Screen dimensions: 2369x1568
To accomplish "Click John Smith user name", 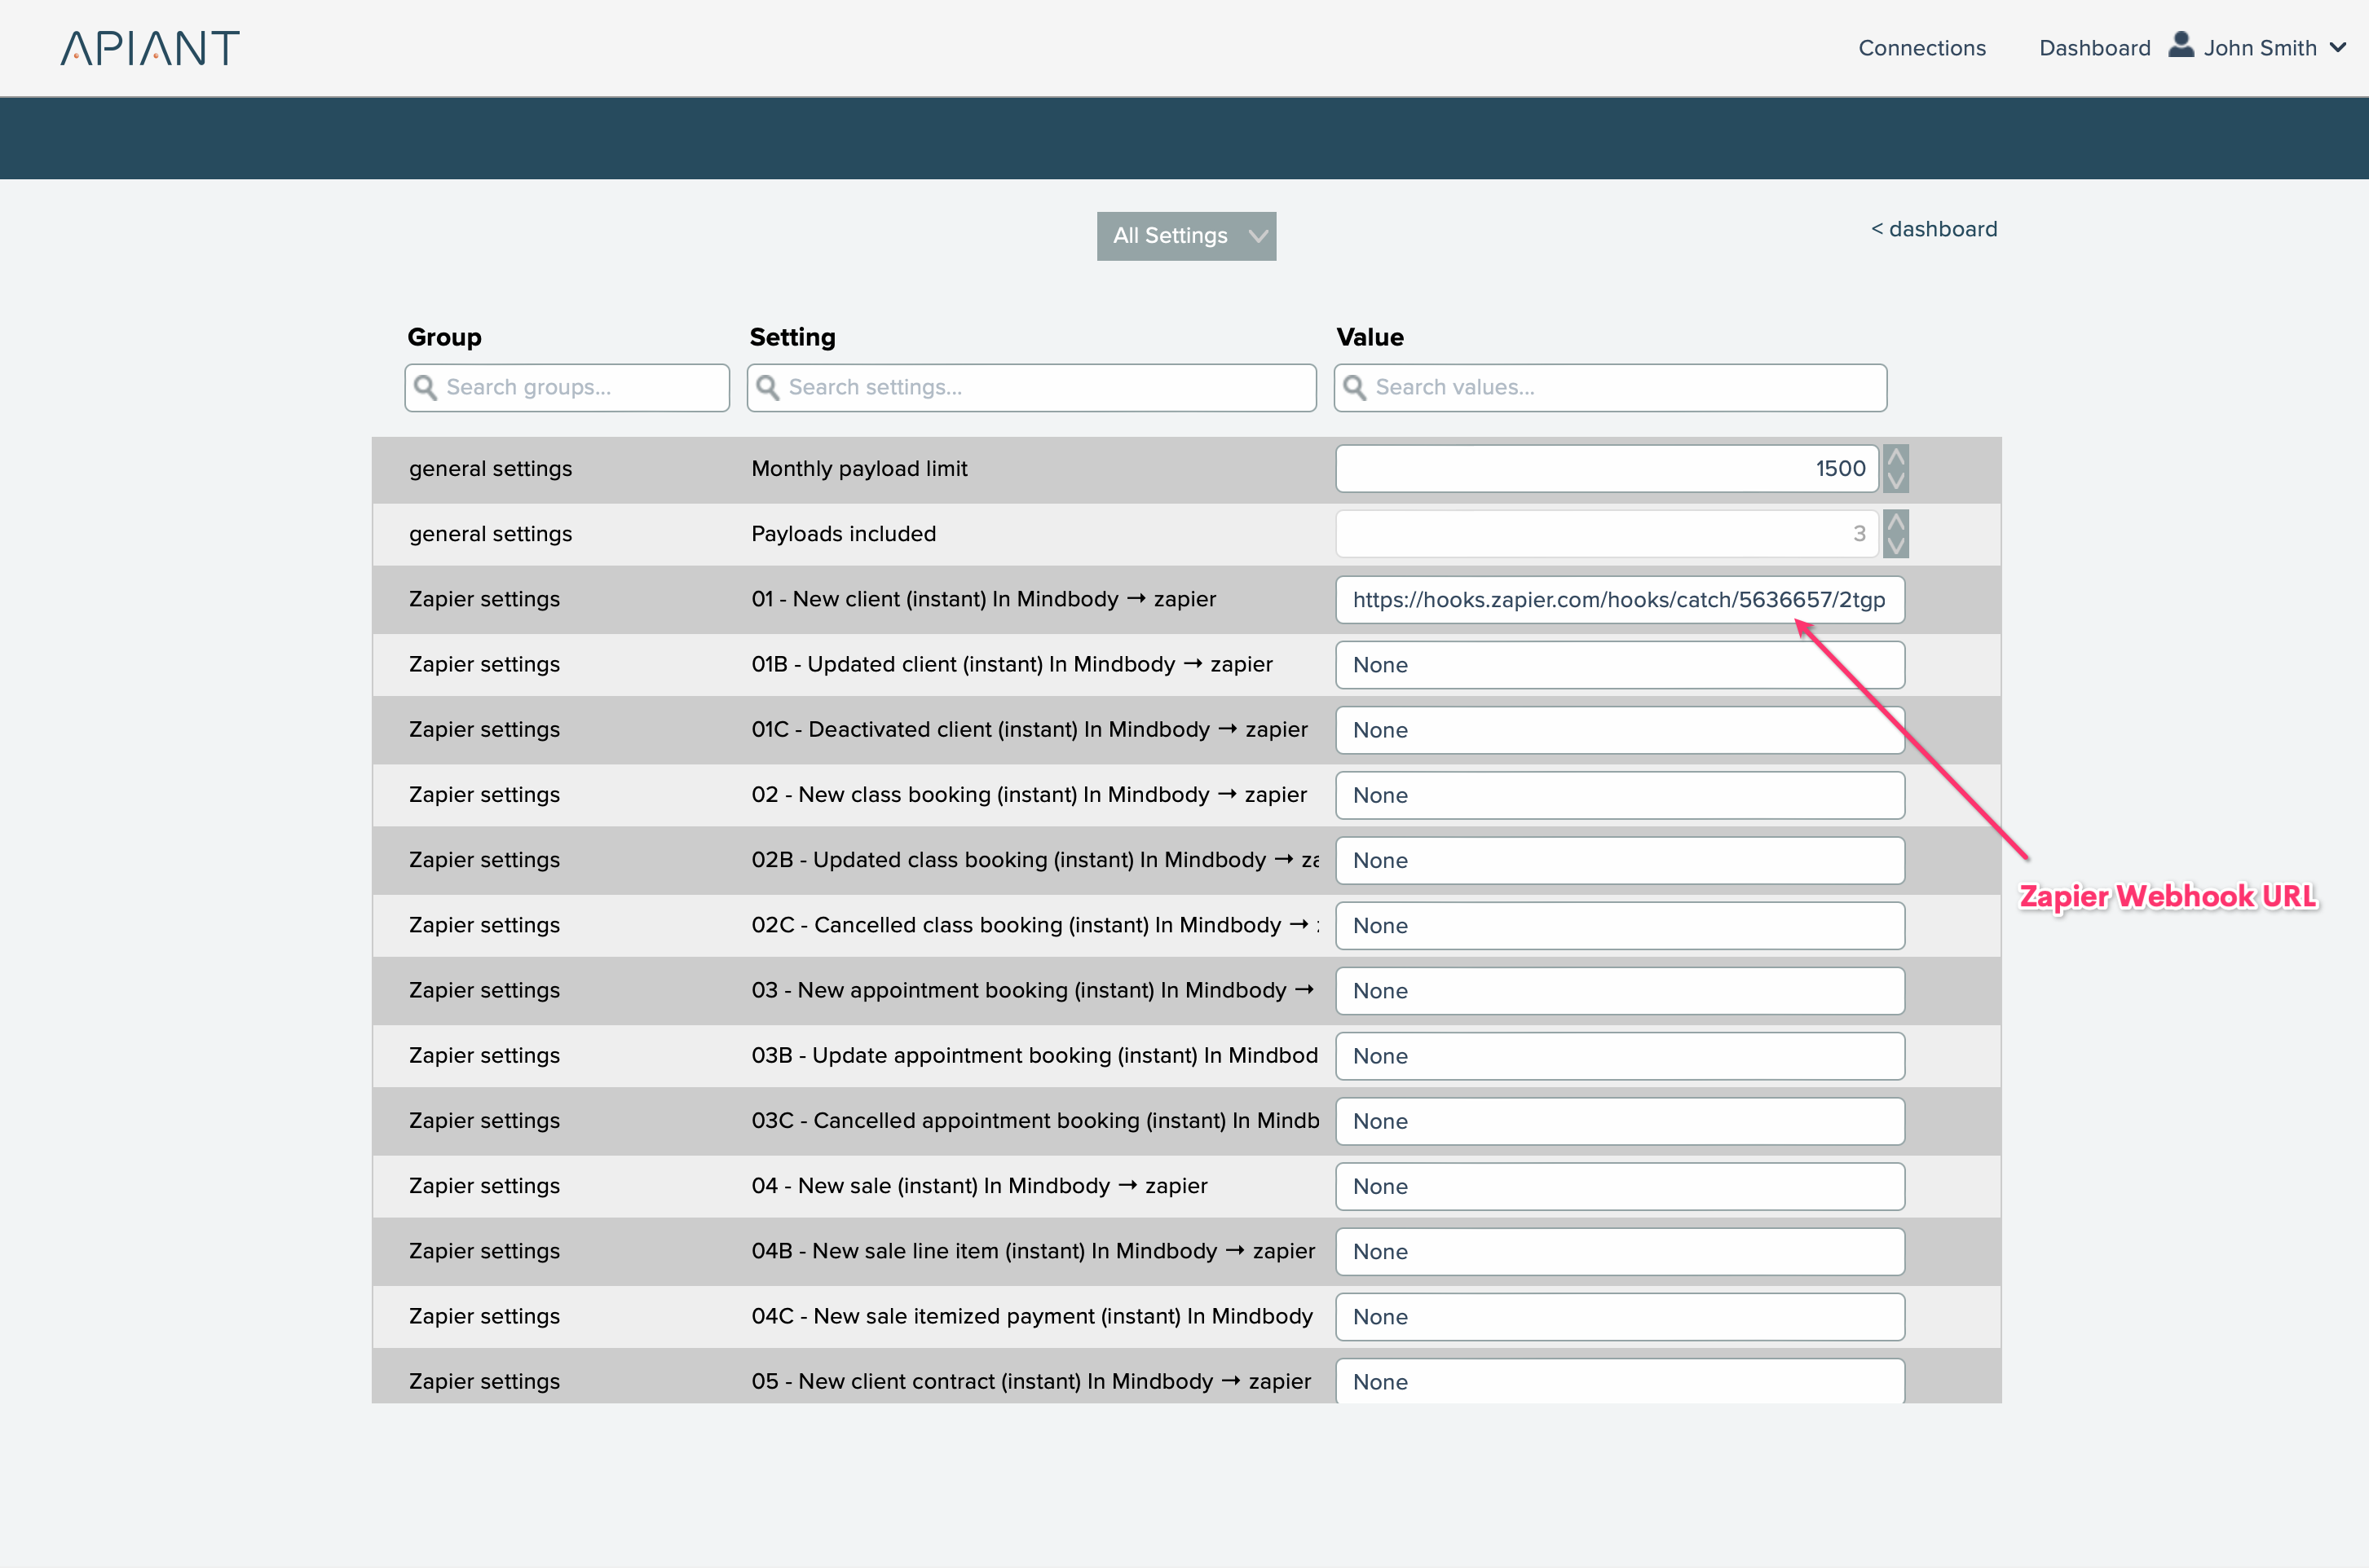I will click(2259, 48).
